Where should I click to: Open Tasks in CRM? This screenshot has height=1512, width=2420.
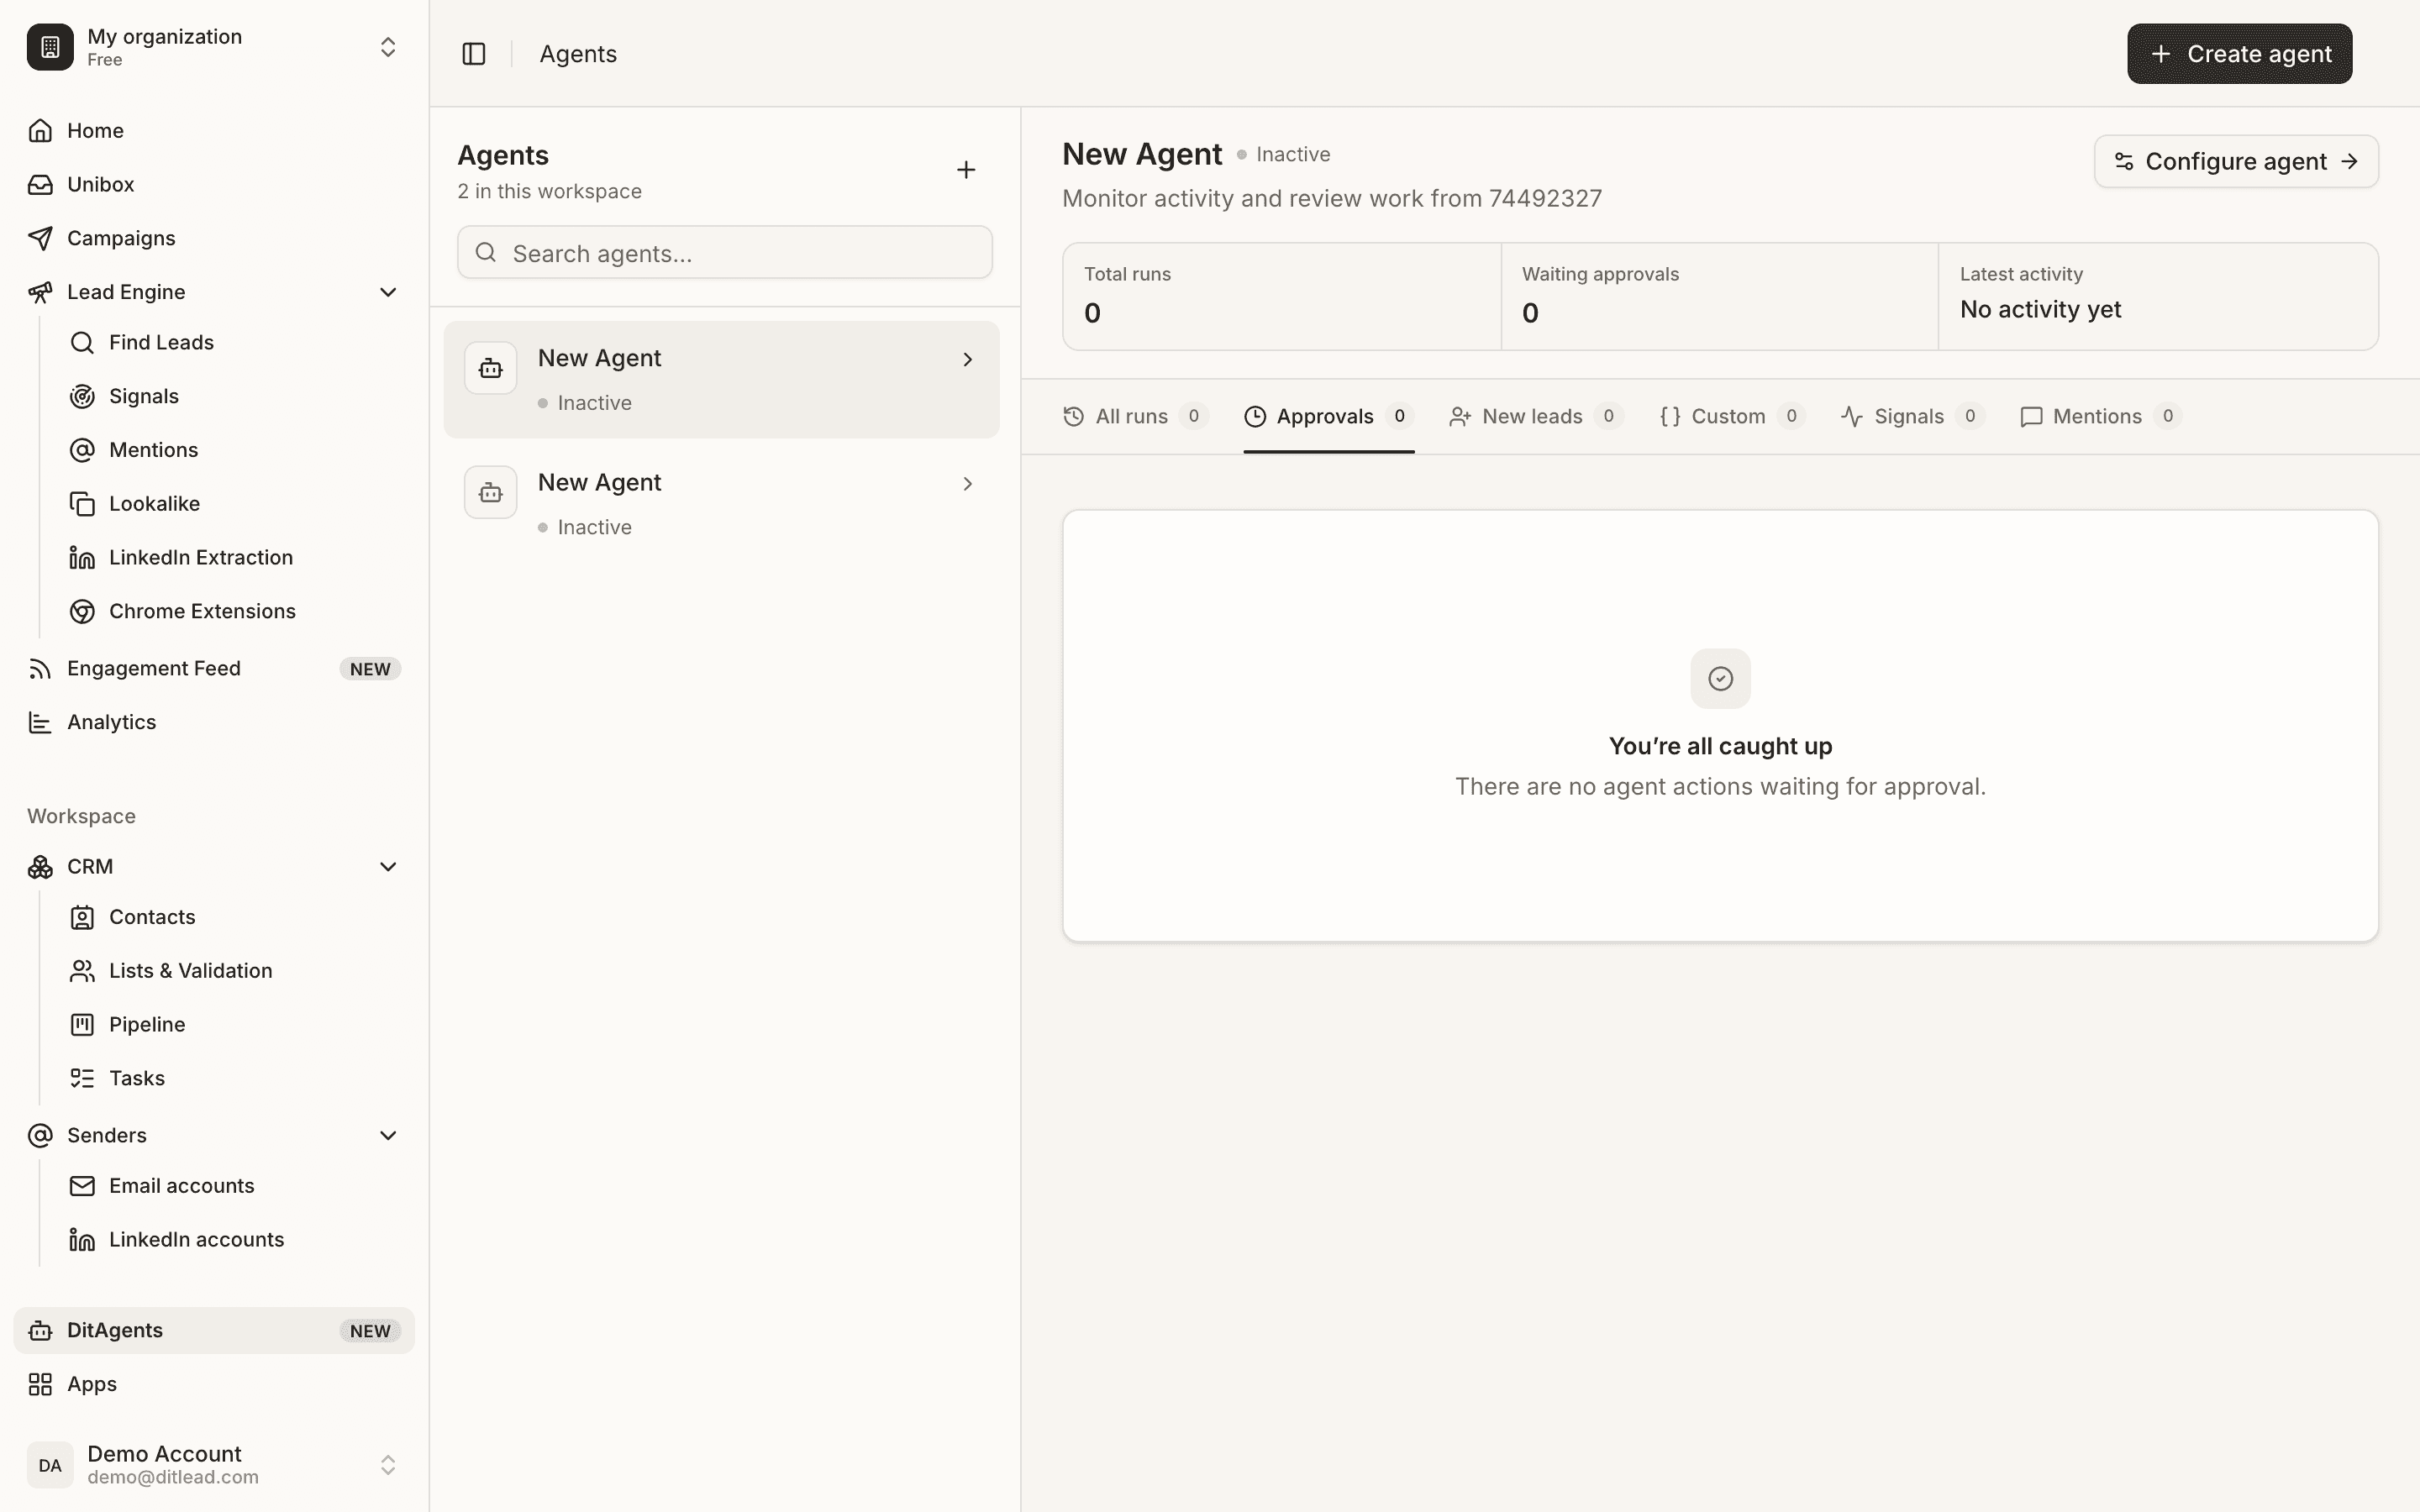(235, 1078)
